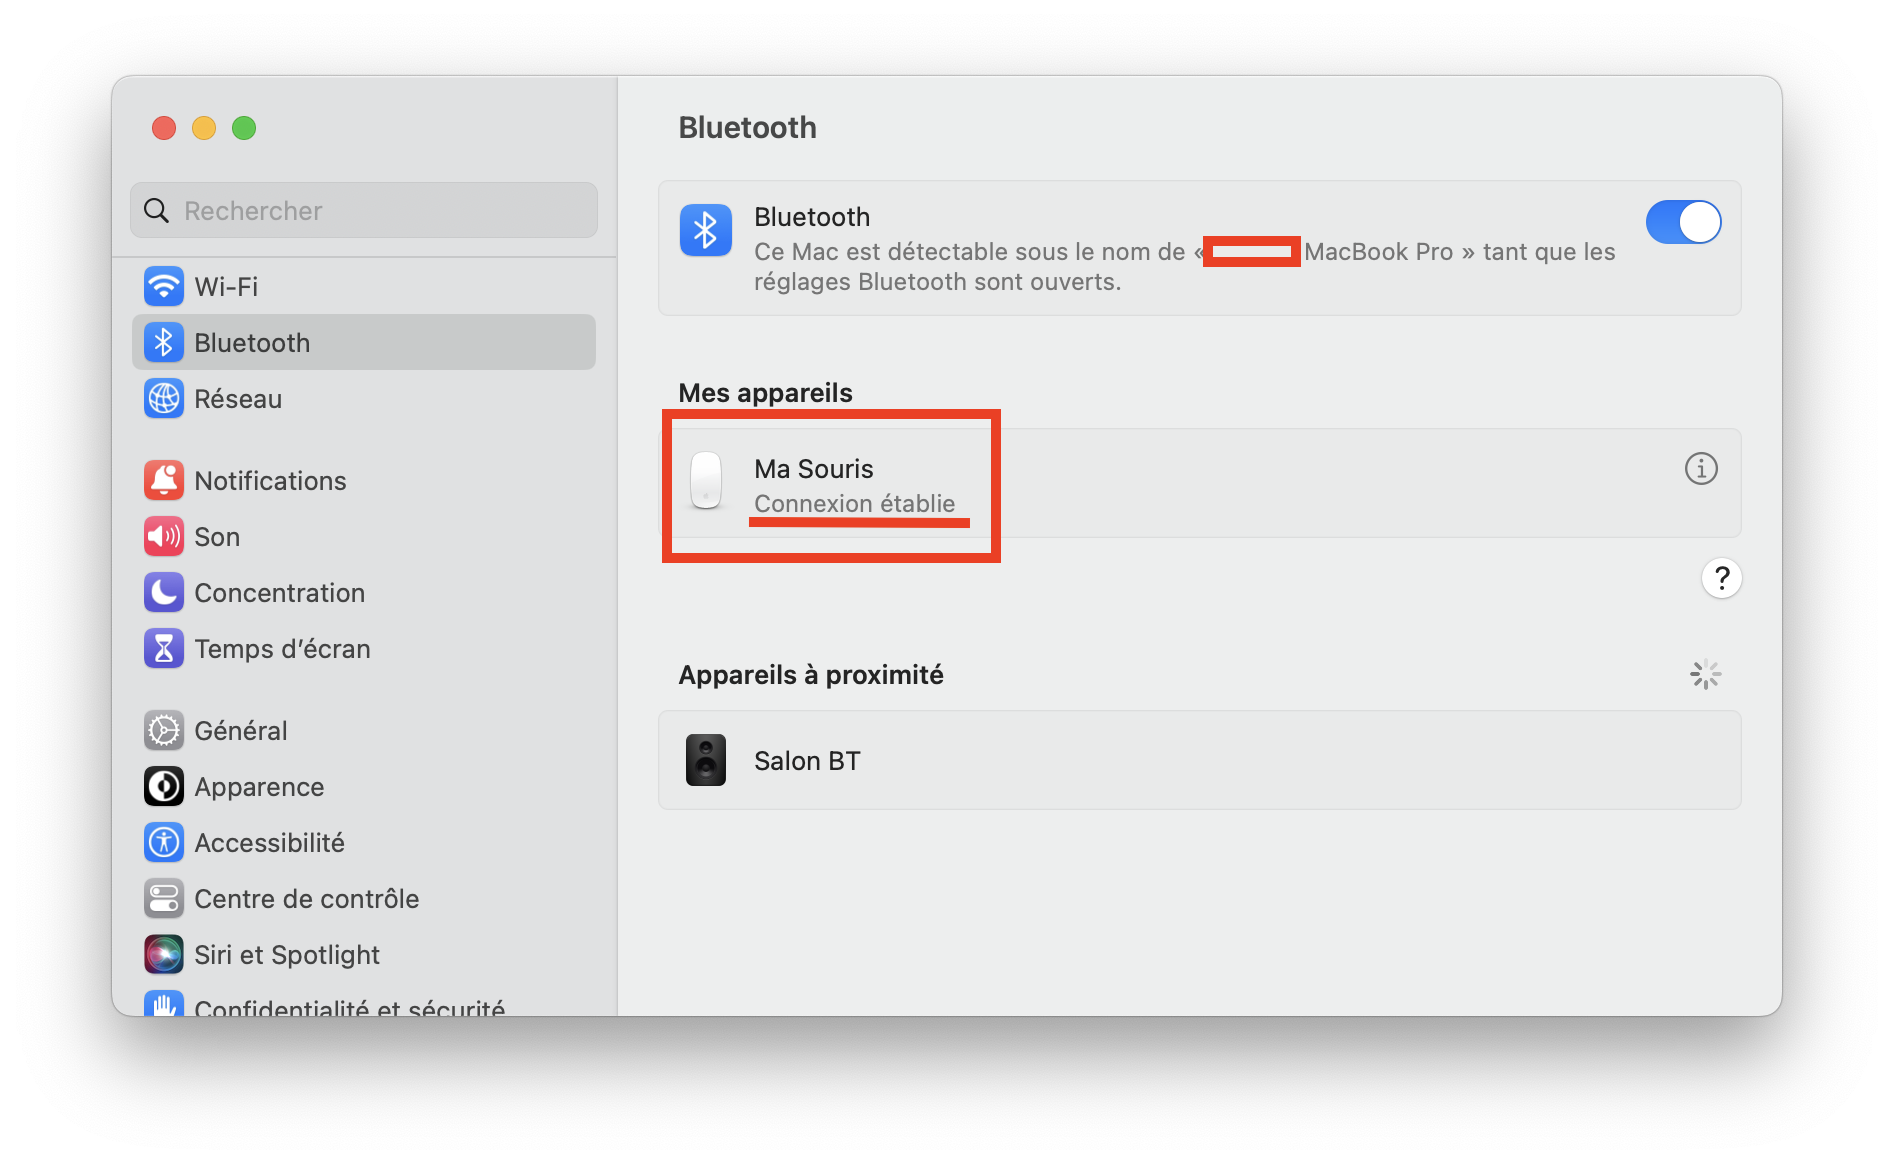Viewport: 1894px width, 1164px height.
Task: Click the green zoom window button
Action: [244, 128]
